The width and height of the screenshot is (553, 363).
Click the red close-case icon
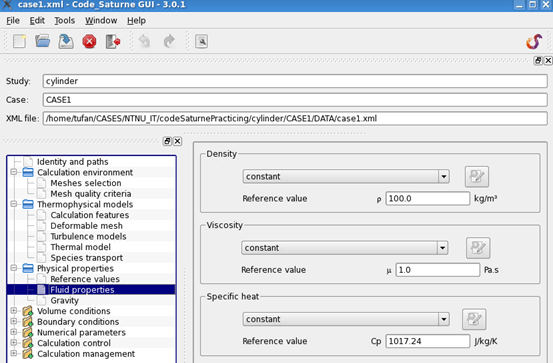click(90, 41)
